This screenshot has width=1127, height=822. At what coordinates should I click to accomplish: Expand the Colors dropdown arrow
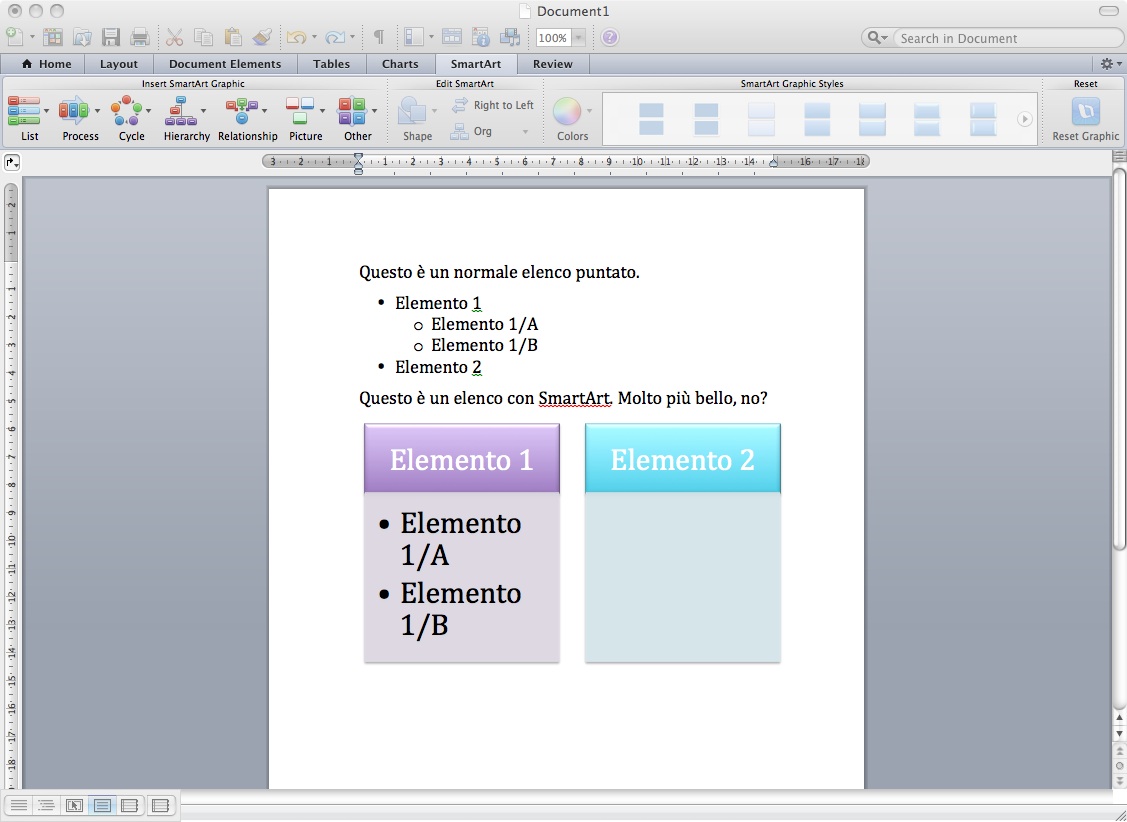pos(589,111)
